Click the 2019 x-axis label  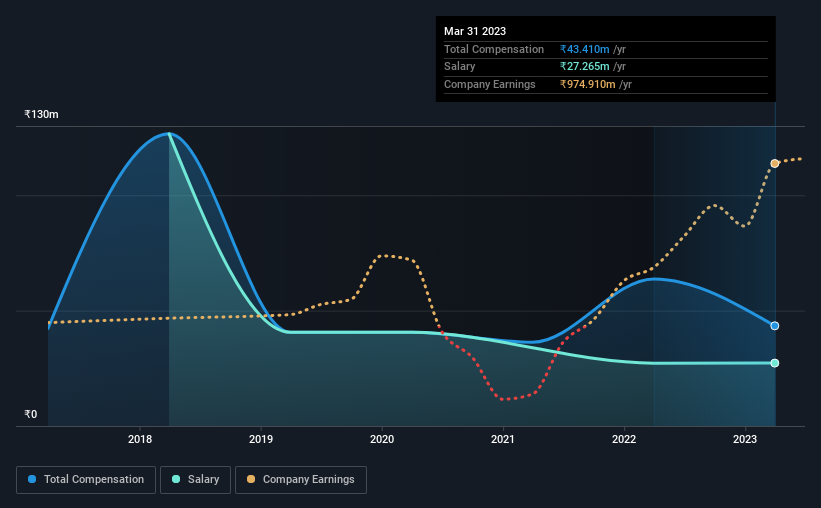click(x=261, y=439)
